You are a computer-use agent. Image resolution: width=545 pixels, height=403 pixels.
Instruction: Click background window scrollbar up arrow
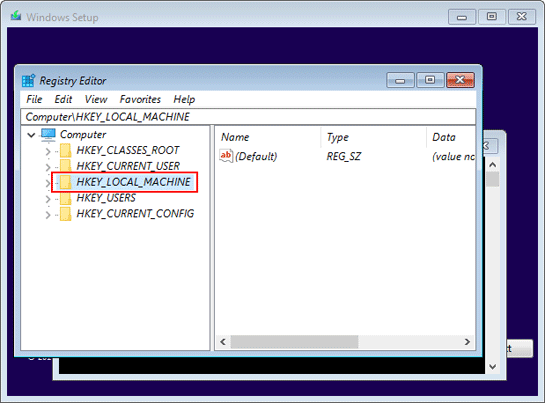click(493, 165)
